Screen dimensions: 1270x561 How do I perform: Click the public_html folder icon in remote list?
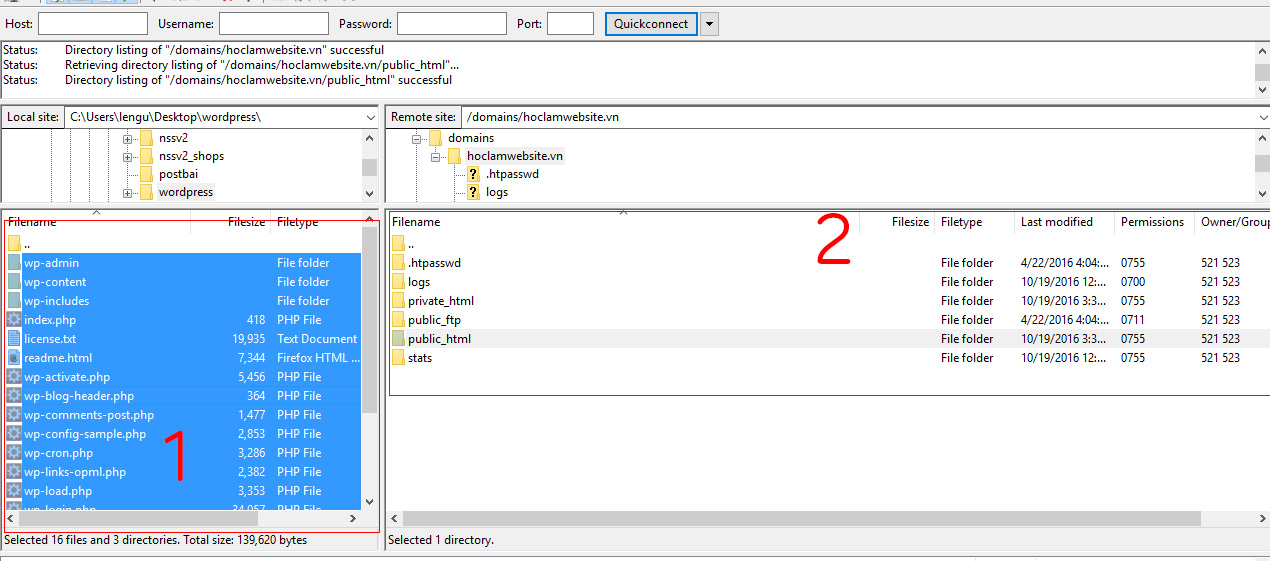(x=398, y=339)
